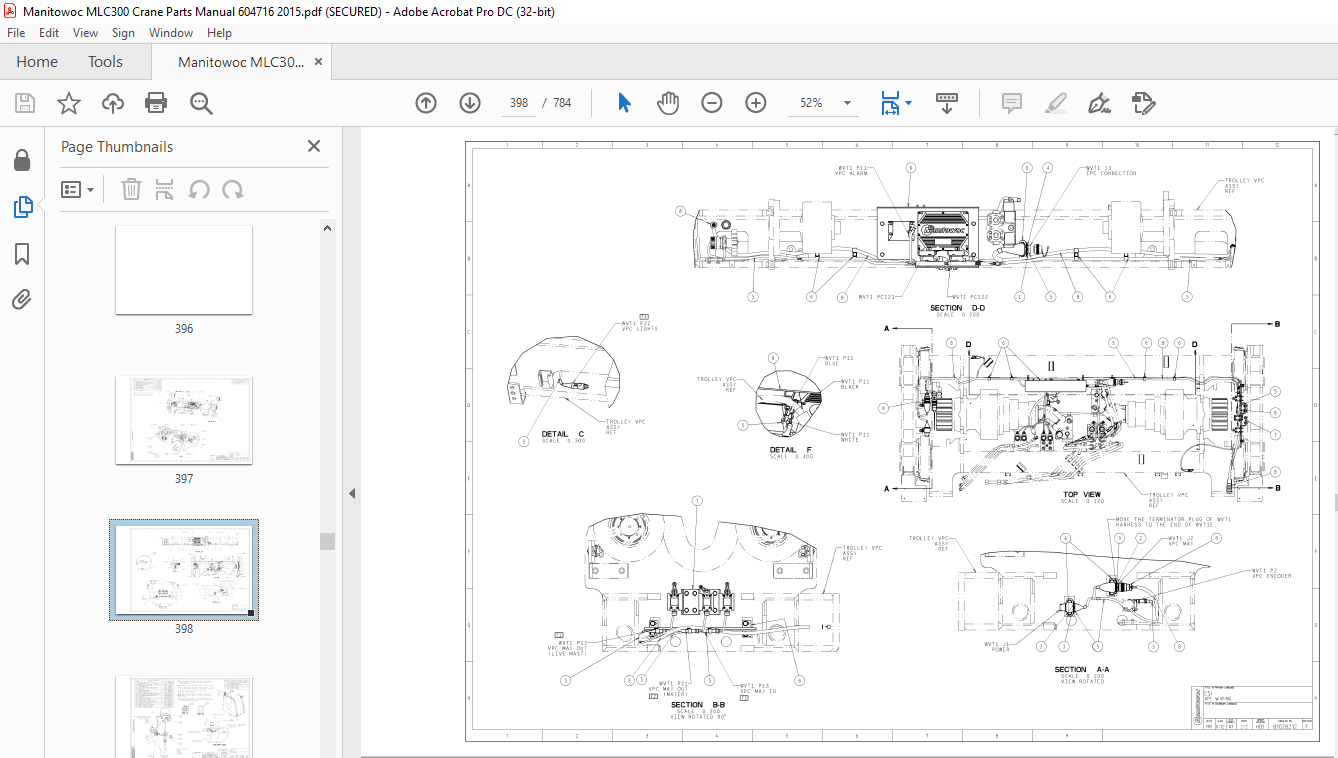Click the insert page break icon in thumbnails panel

pos(165,189)
